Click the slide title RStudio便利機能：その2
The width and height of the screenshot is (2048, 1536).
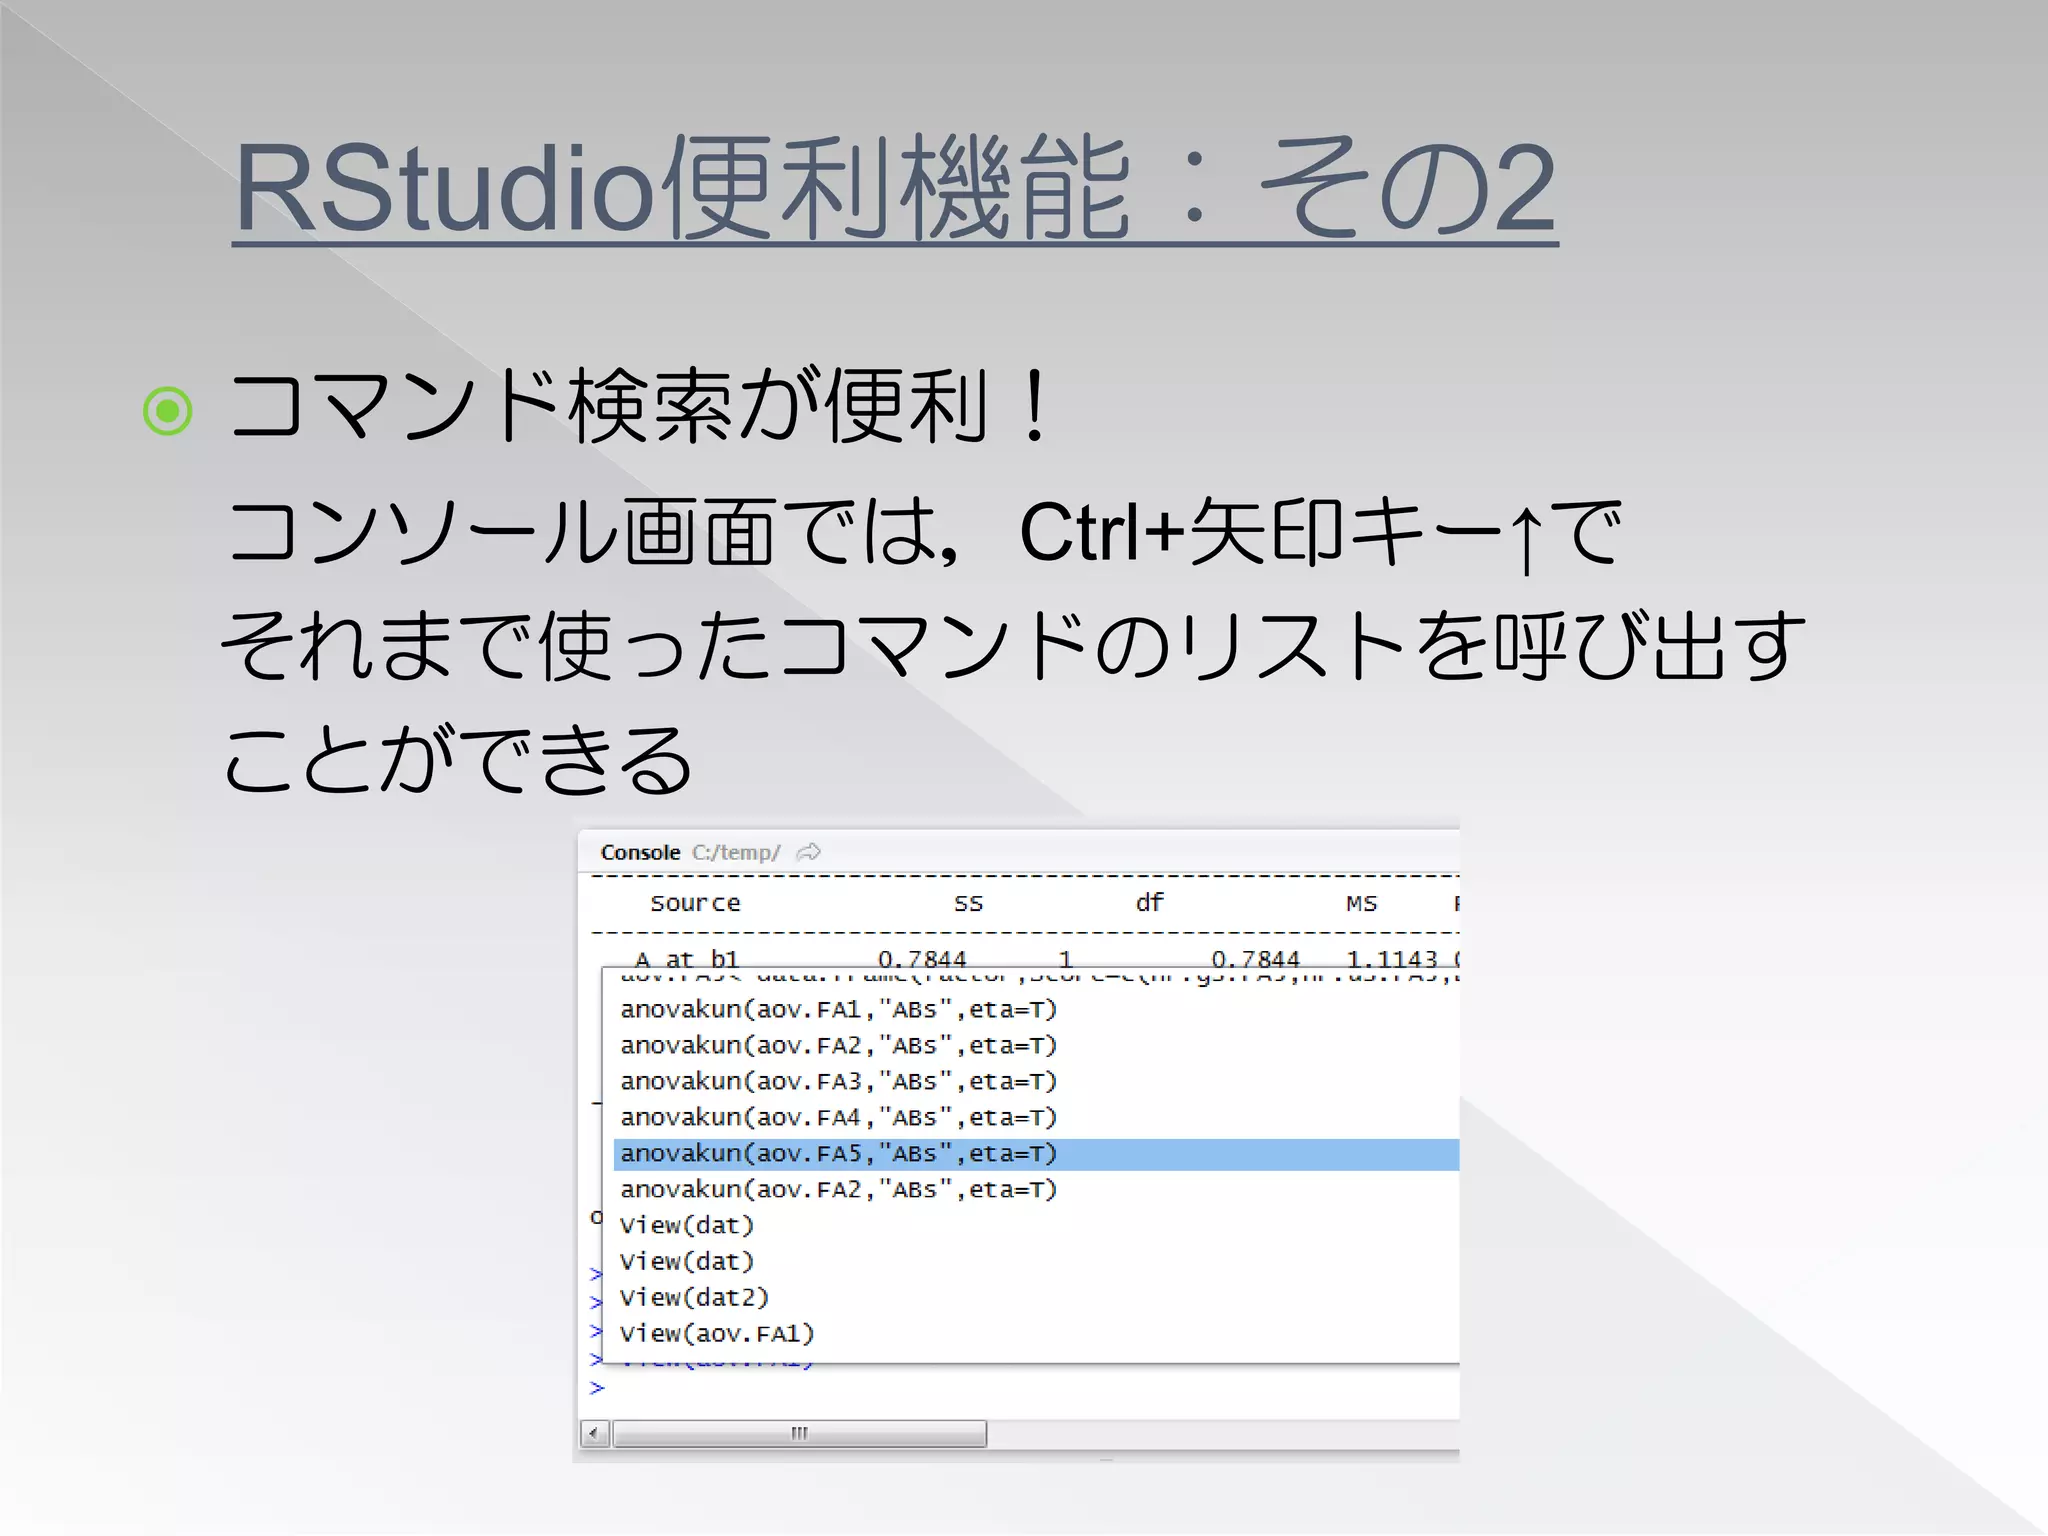tap(895, 189)
